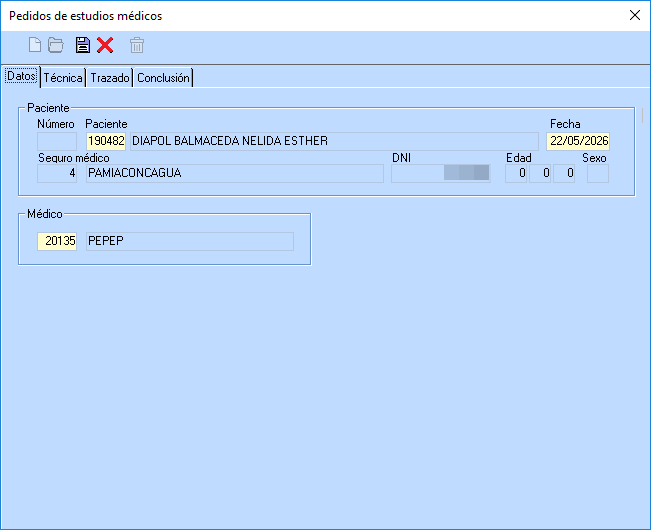The height and width of the screenshot is (530, 651).
Task: Click the last Edad field
Action: (564, 173)
